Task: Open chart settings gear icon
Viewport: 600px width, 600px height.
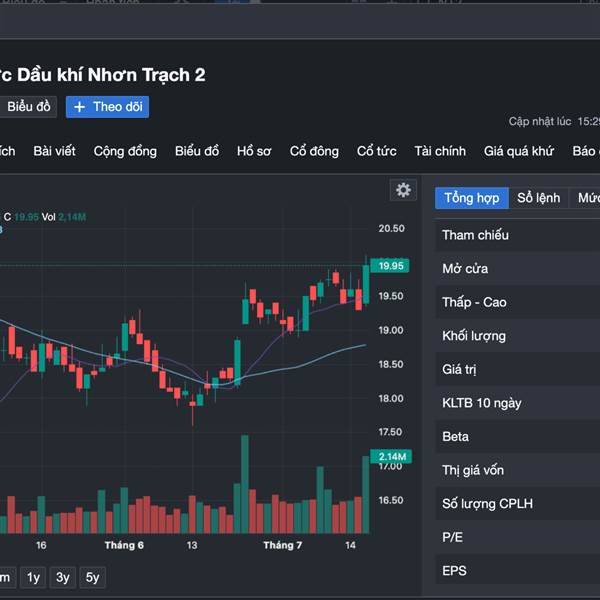Action: (403, 190)
